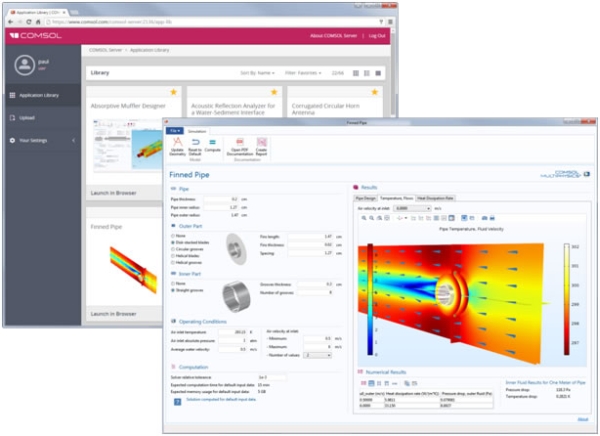
Task: Open PDF Documentation from the ribbon
Action: (239, 148)
